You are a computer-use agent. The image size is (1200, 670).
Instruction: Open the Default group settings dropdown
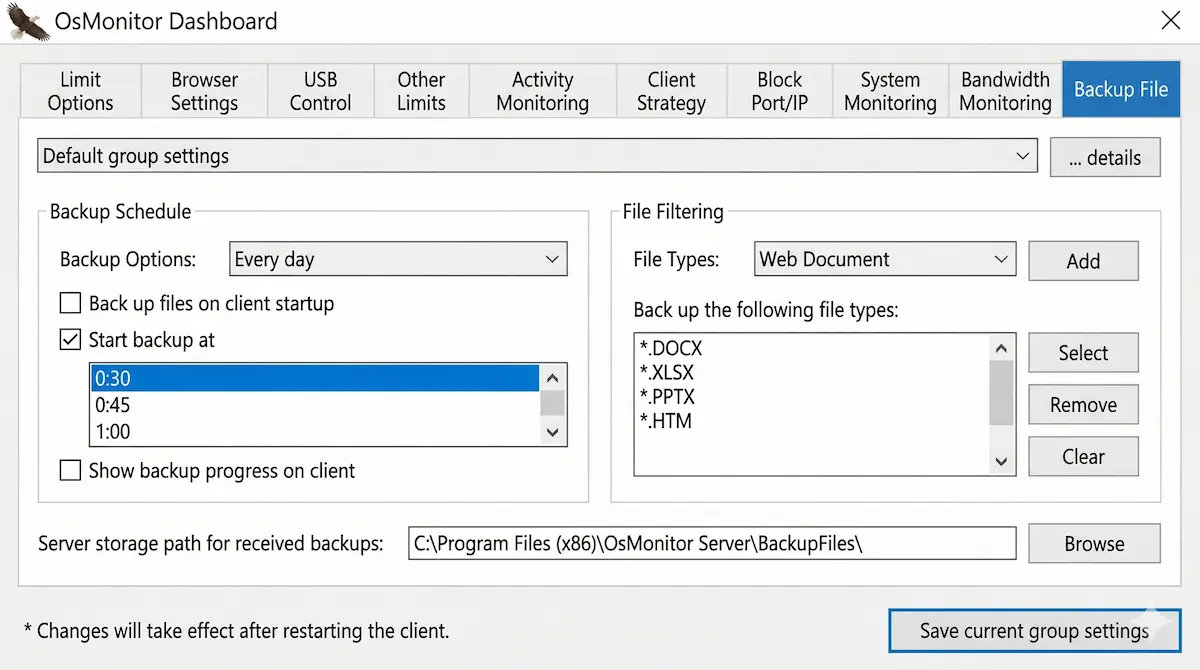(x=1022, y=156)
